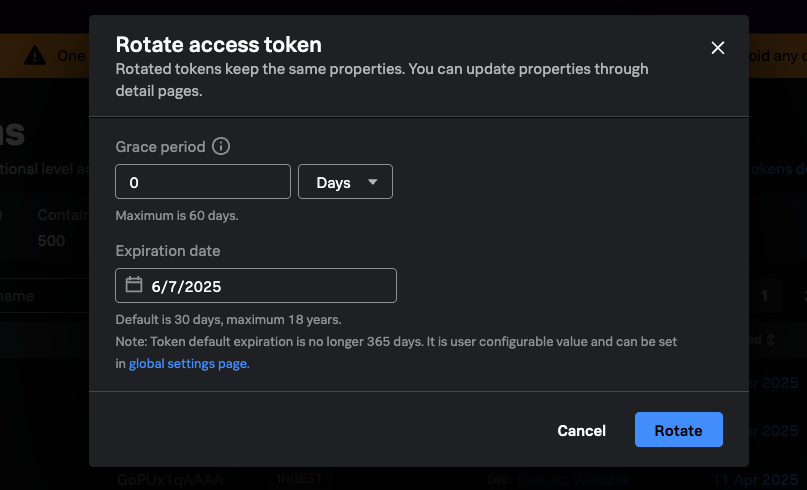Click the Grace period info icon
Image resolution: width=807 pixels, height=490 pixels.
point(222,147)
